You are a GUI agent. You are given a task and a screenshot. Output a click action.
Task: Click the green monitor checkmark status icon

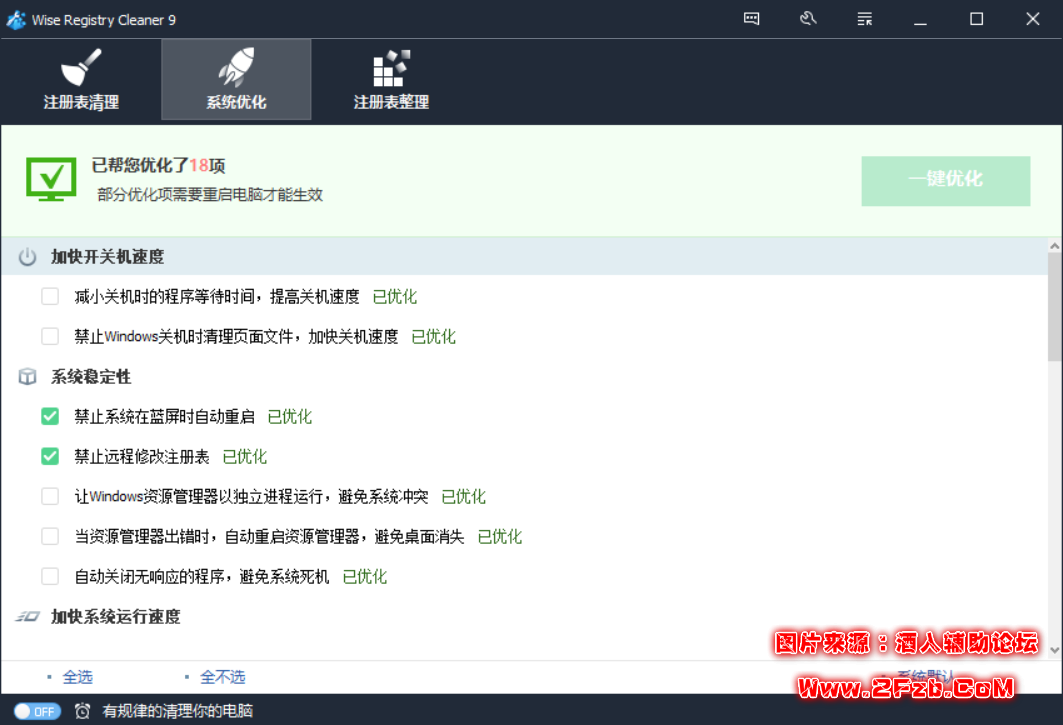click(x=52, y=180)
